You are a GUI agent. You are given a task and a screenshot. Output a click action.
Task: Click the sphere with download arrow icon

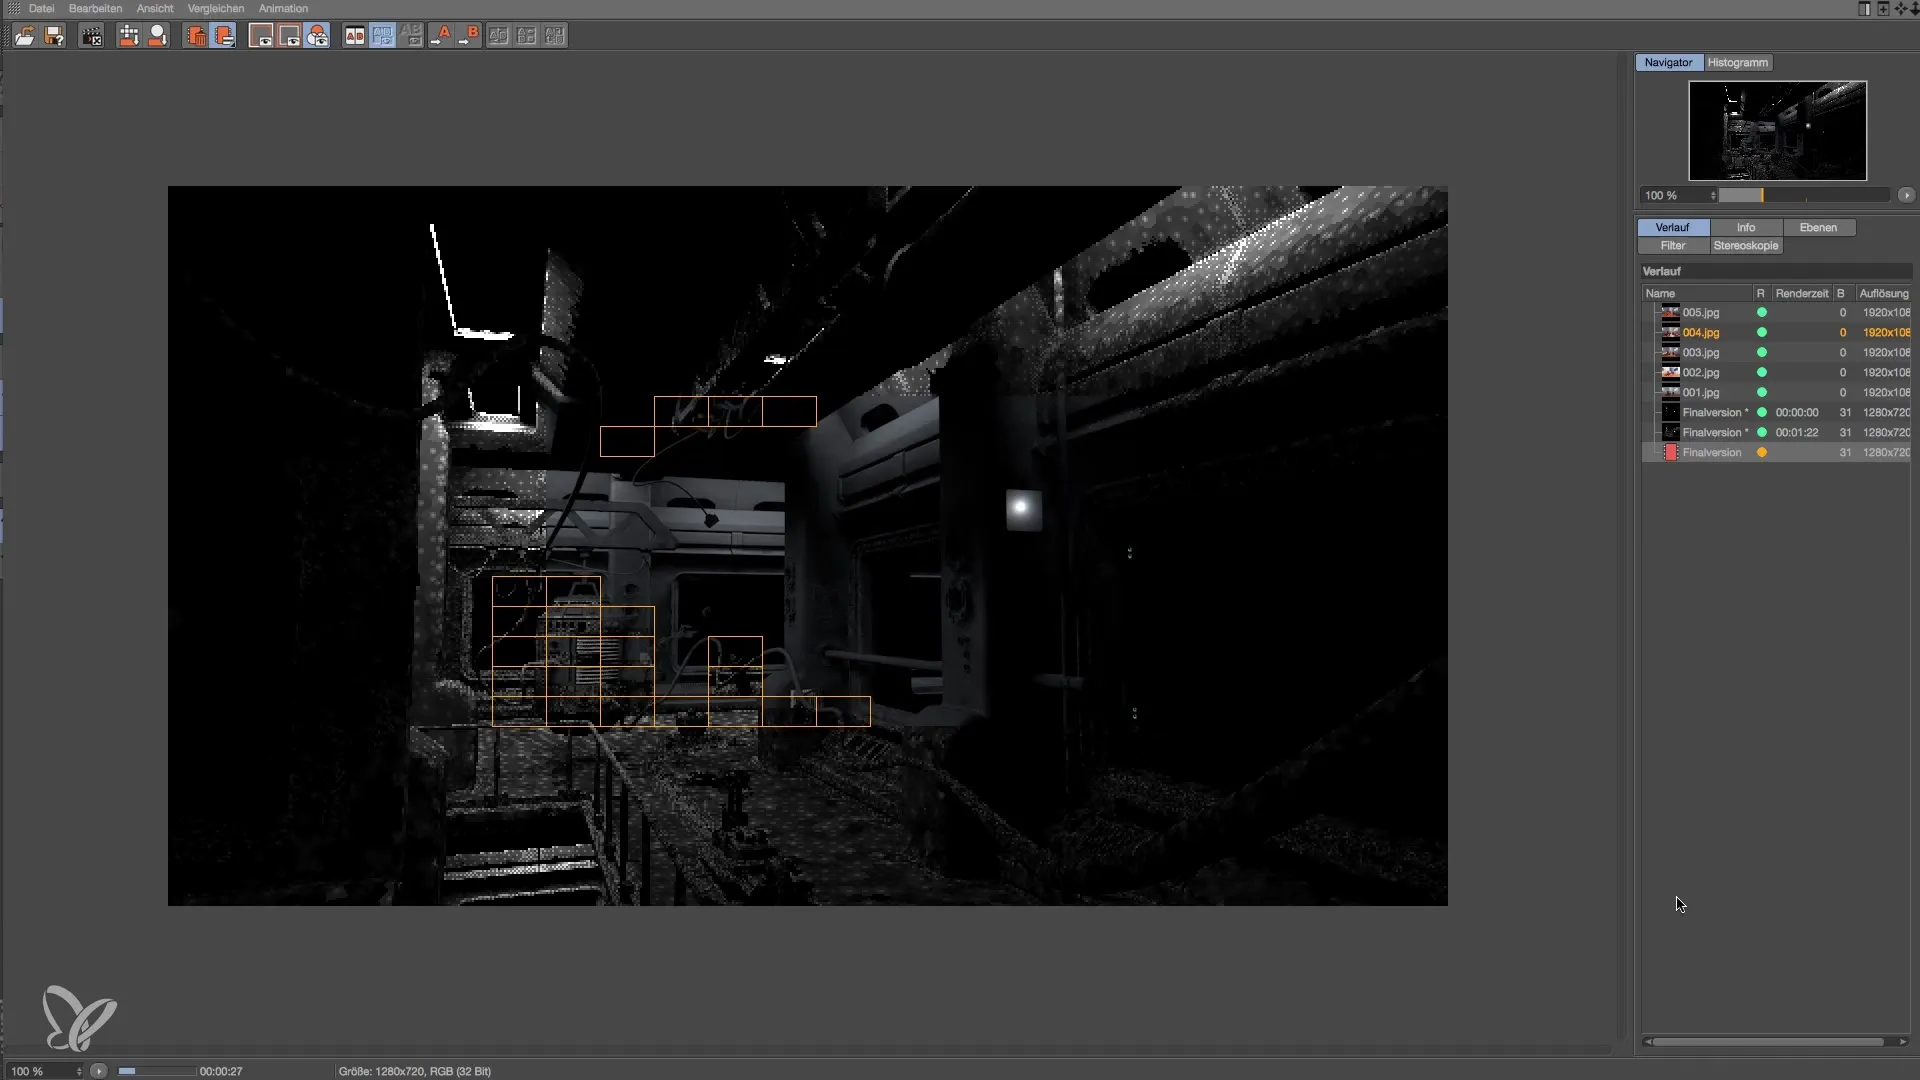tap(158, 36)
